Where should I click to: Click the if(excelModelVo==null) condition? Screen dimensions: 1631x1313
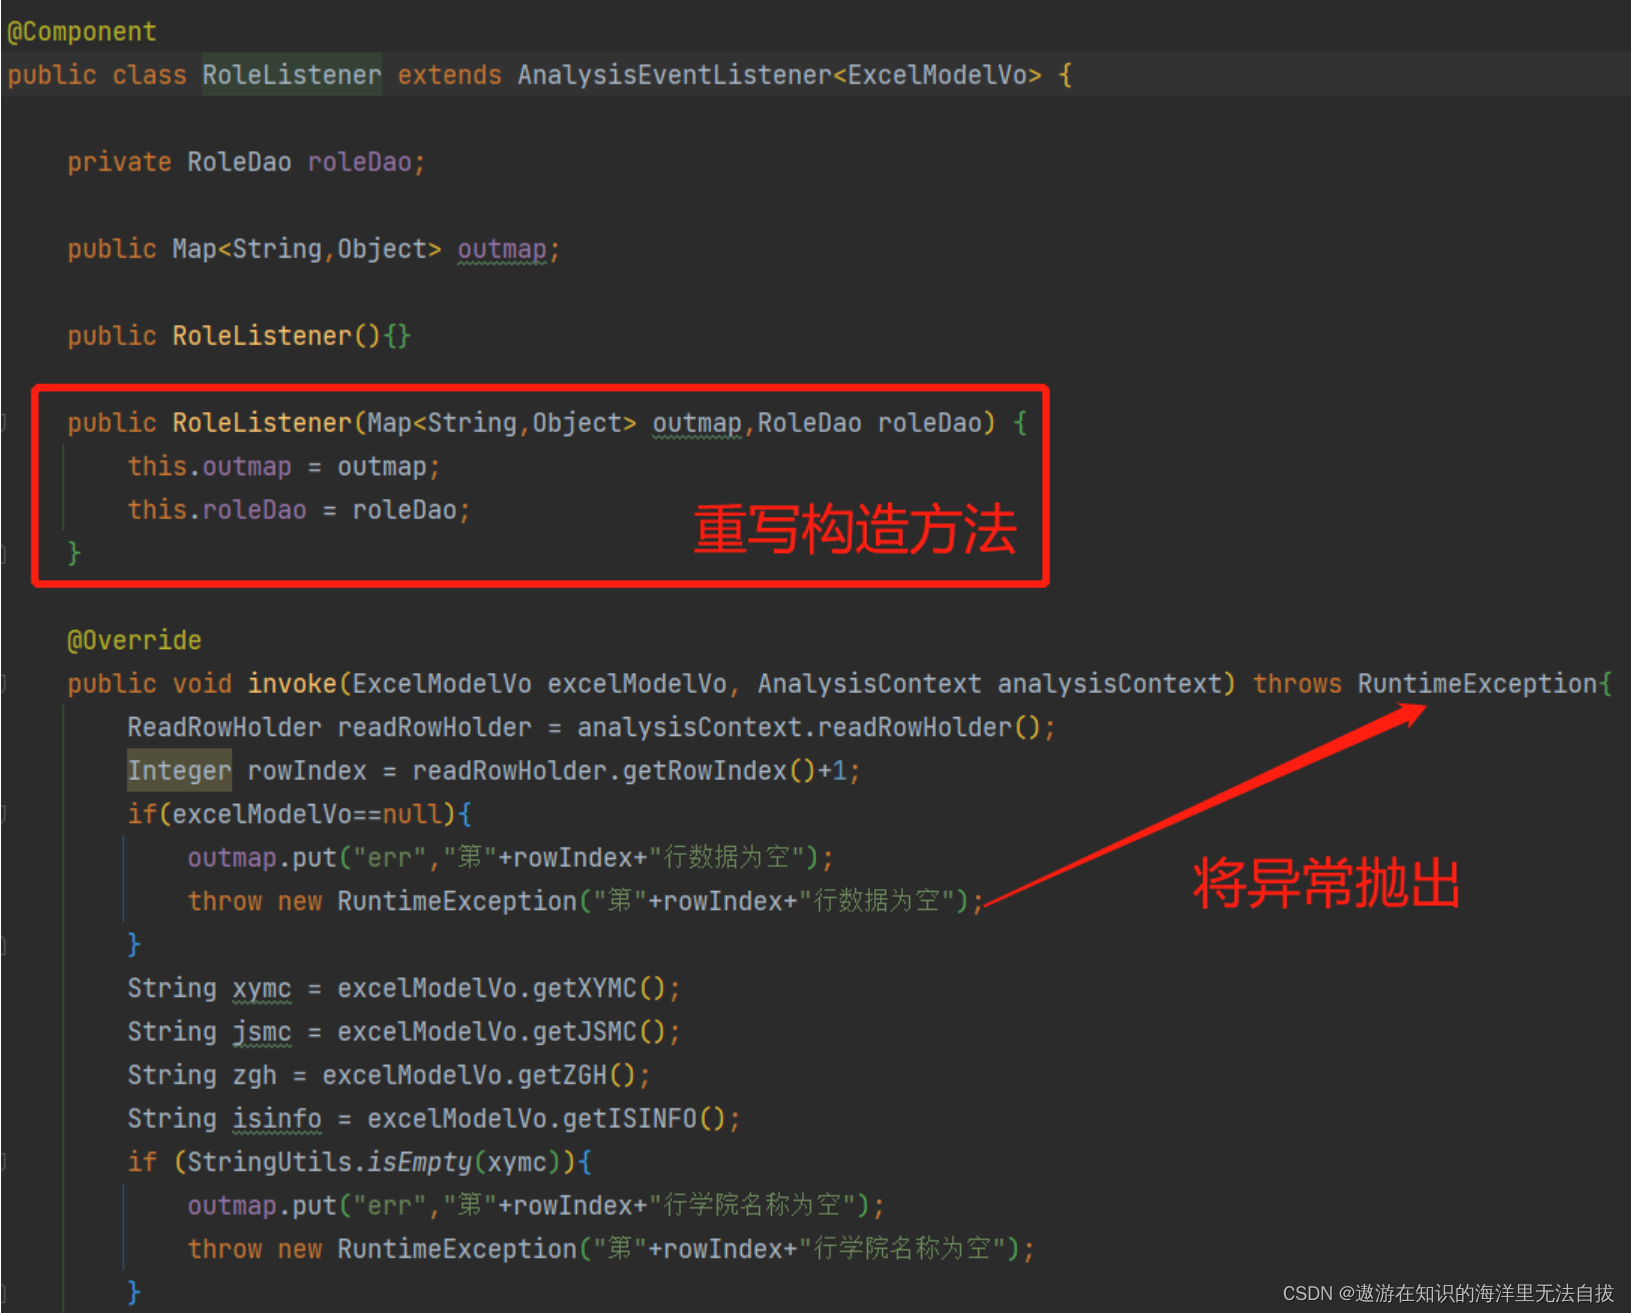coord(299,814)
